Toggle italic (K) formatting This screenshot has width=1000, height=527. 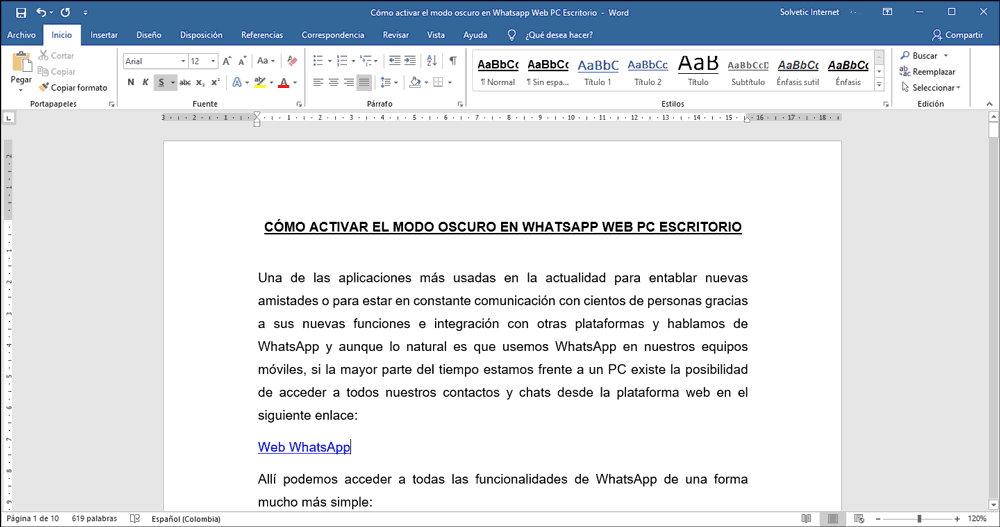pos(145,82)
